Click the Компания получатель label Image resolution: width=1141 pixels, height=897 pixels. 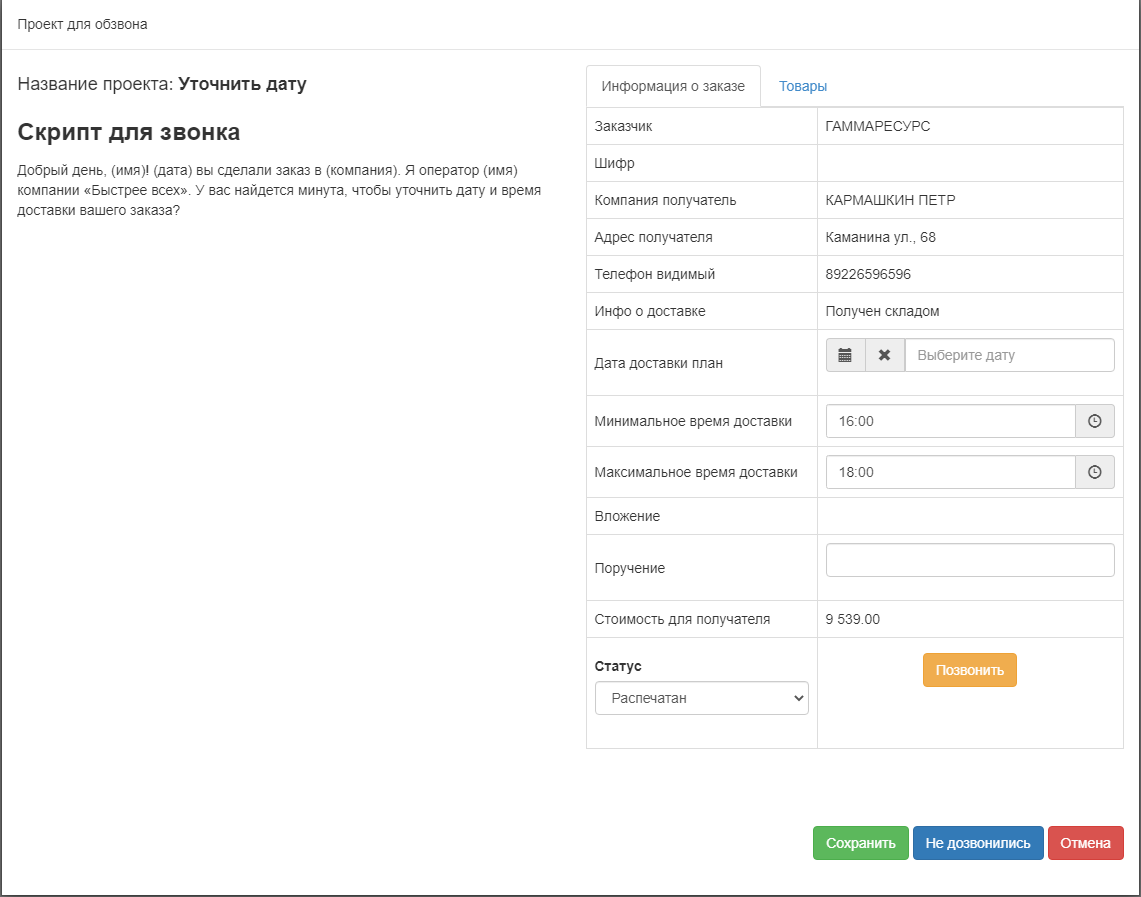pos(665,200)
